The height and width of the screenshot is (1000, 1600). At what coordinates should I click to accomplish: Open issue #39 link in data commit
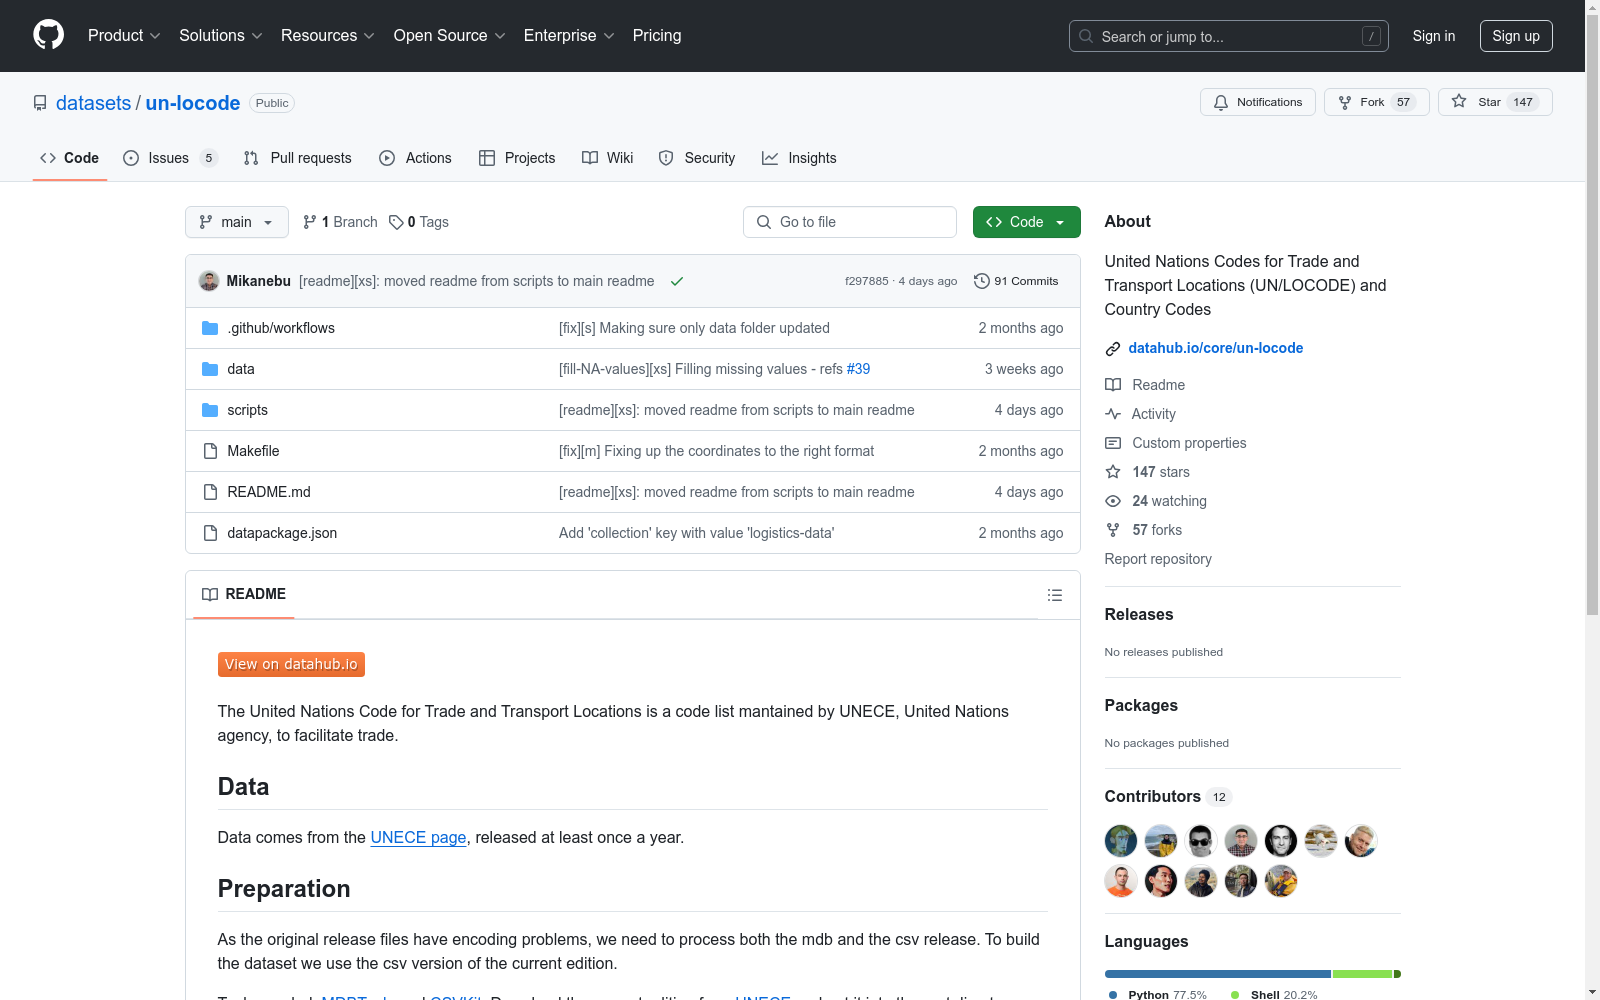(x=858, y=369)
